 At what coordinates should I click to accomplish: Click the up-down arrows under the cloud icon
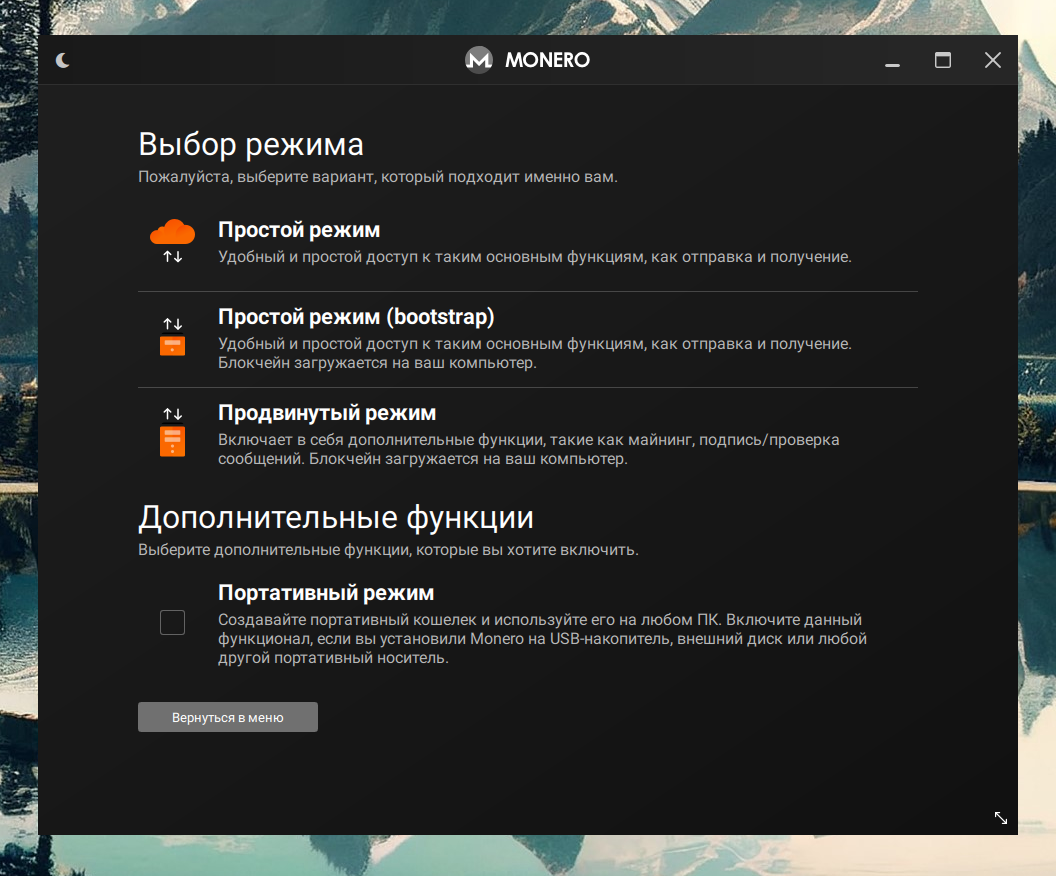tap(172, 256)
